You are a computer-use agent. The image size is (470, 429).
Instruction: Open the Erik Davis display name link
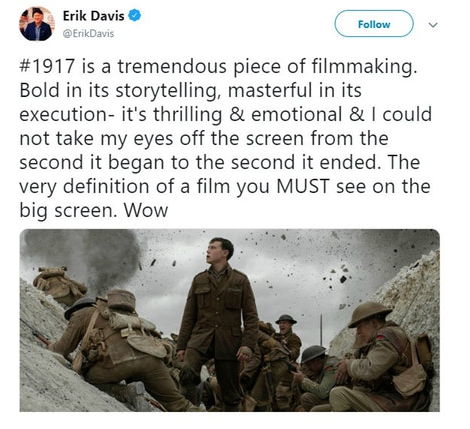point(93,16)
